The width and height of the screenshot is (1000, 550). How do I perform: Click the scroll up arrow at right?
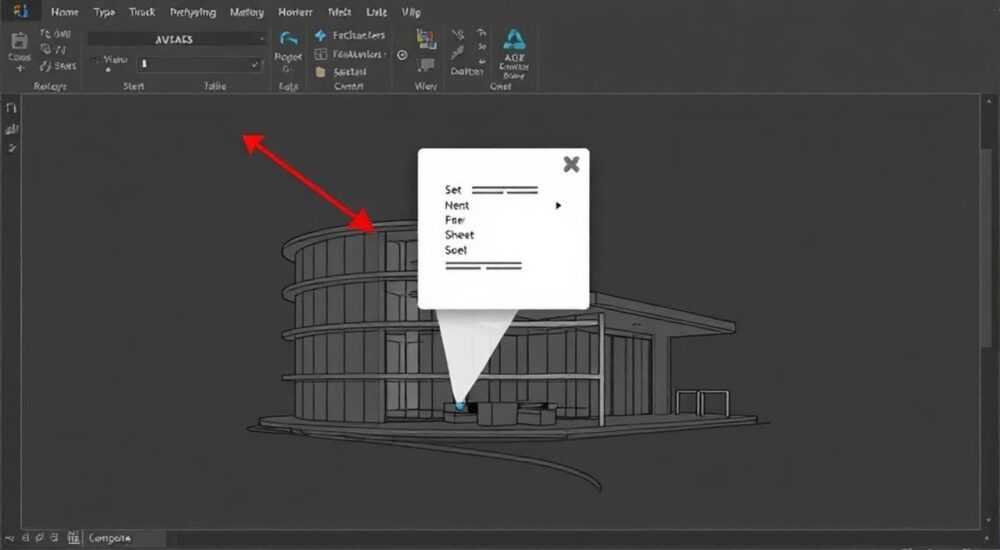(x=989, y=101)
